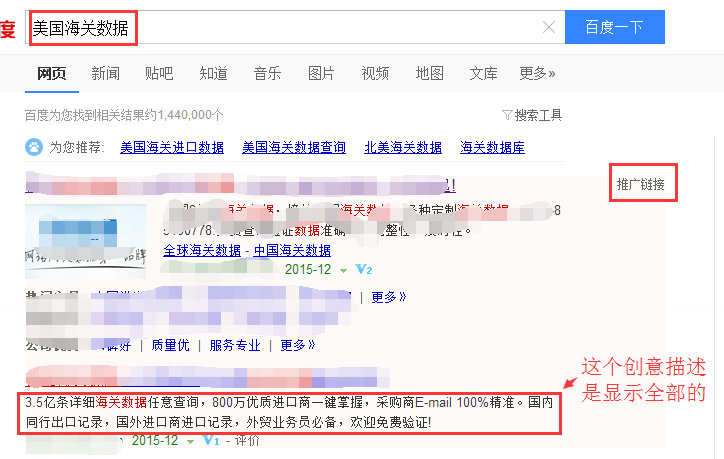Open the 文库 tab
724x459 pixels.
pos(483,73)
